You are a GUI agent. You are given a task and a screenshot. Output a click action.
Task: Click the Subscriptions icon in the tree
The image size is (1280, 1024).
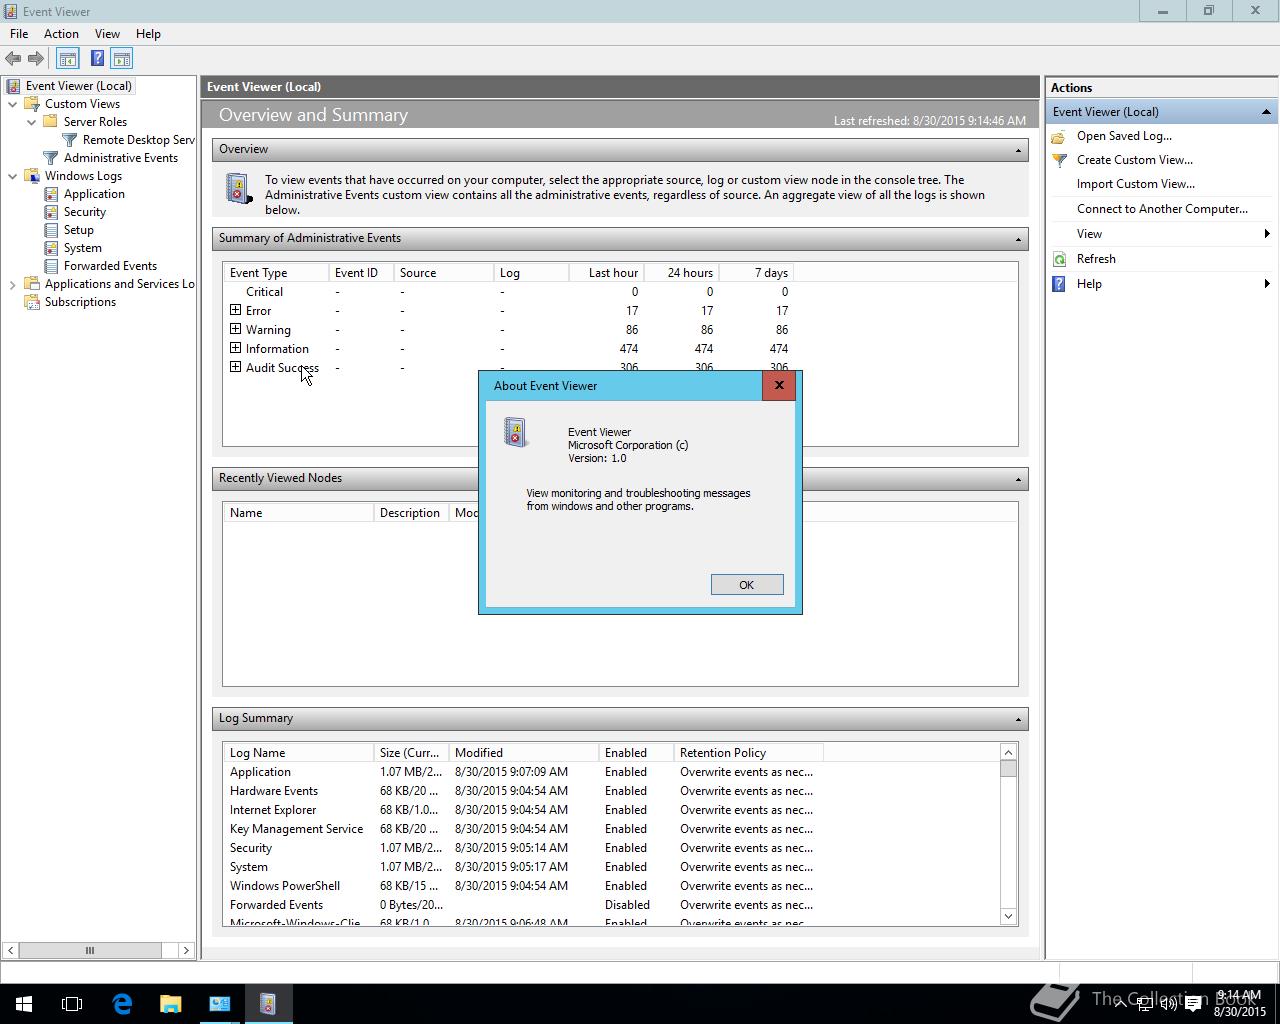coord(32,302)
